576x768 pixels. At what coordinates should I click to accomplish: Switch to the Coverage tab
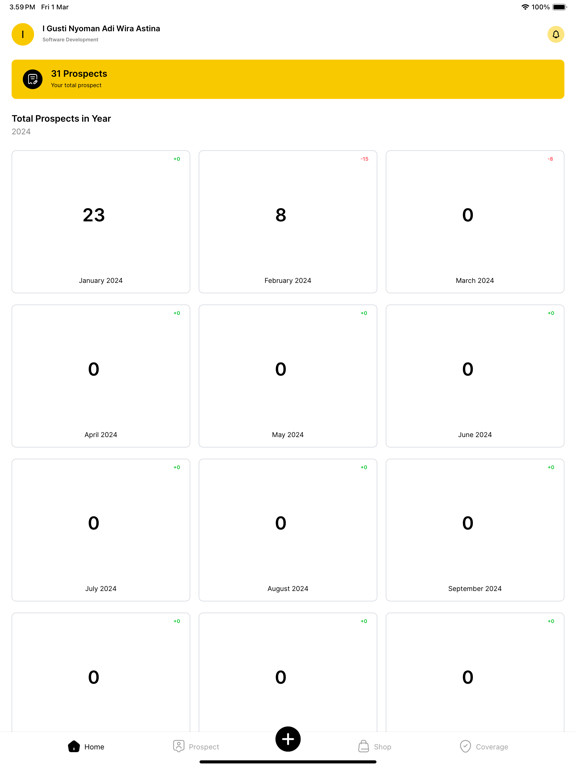point(484,746)
